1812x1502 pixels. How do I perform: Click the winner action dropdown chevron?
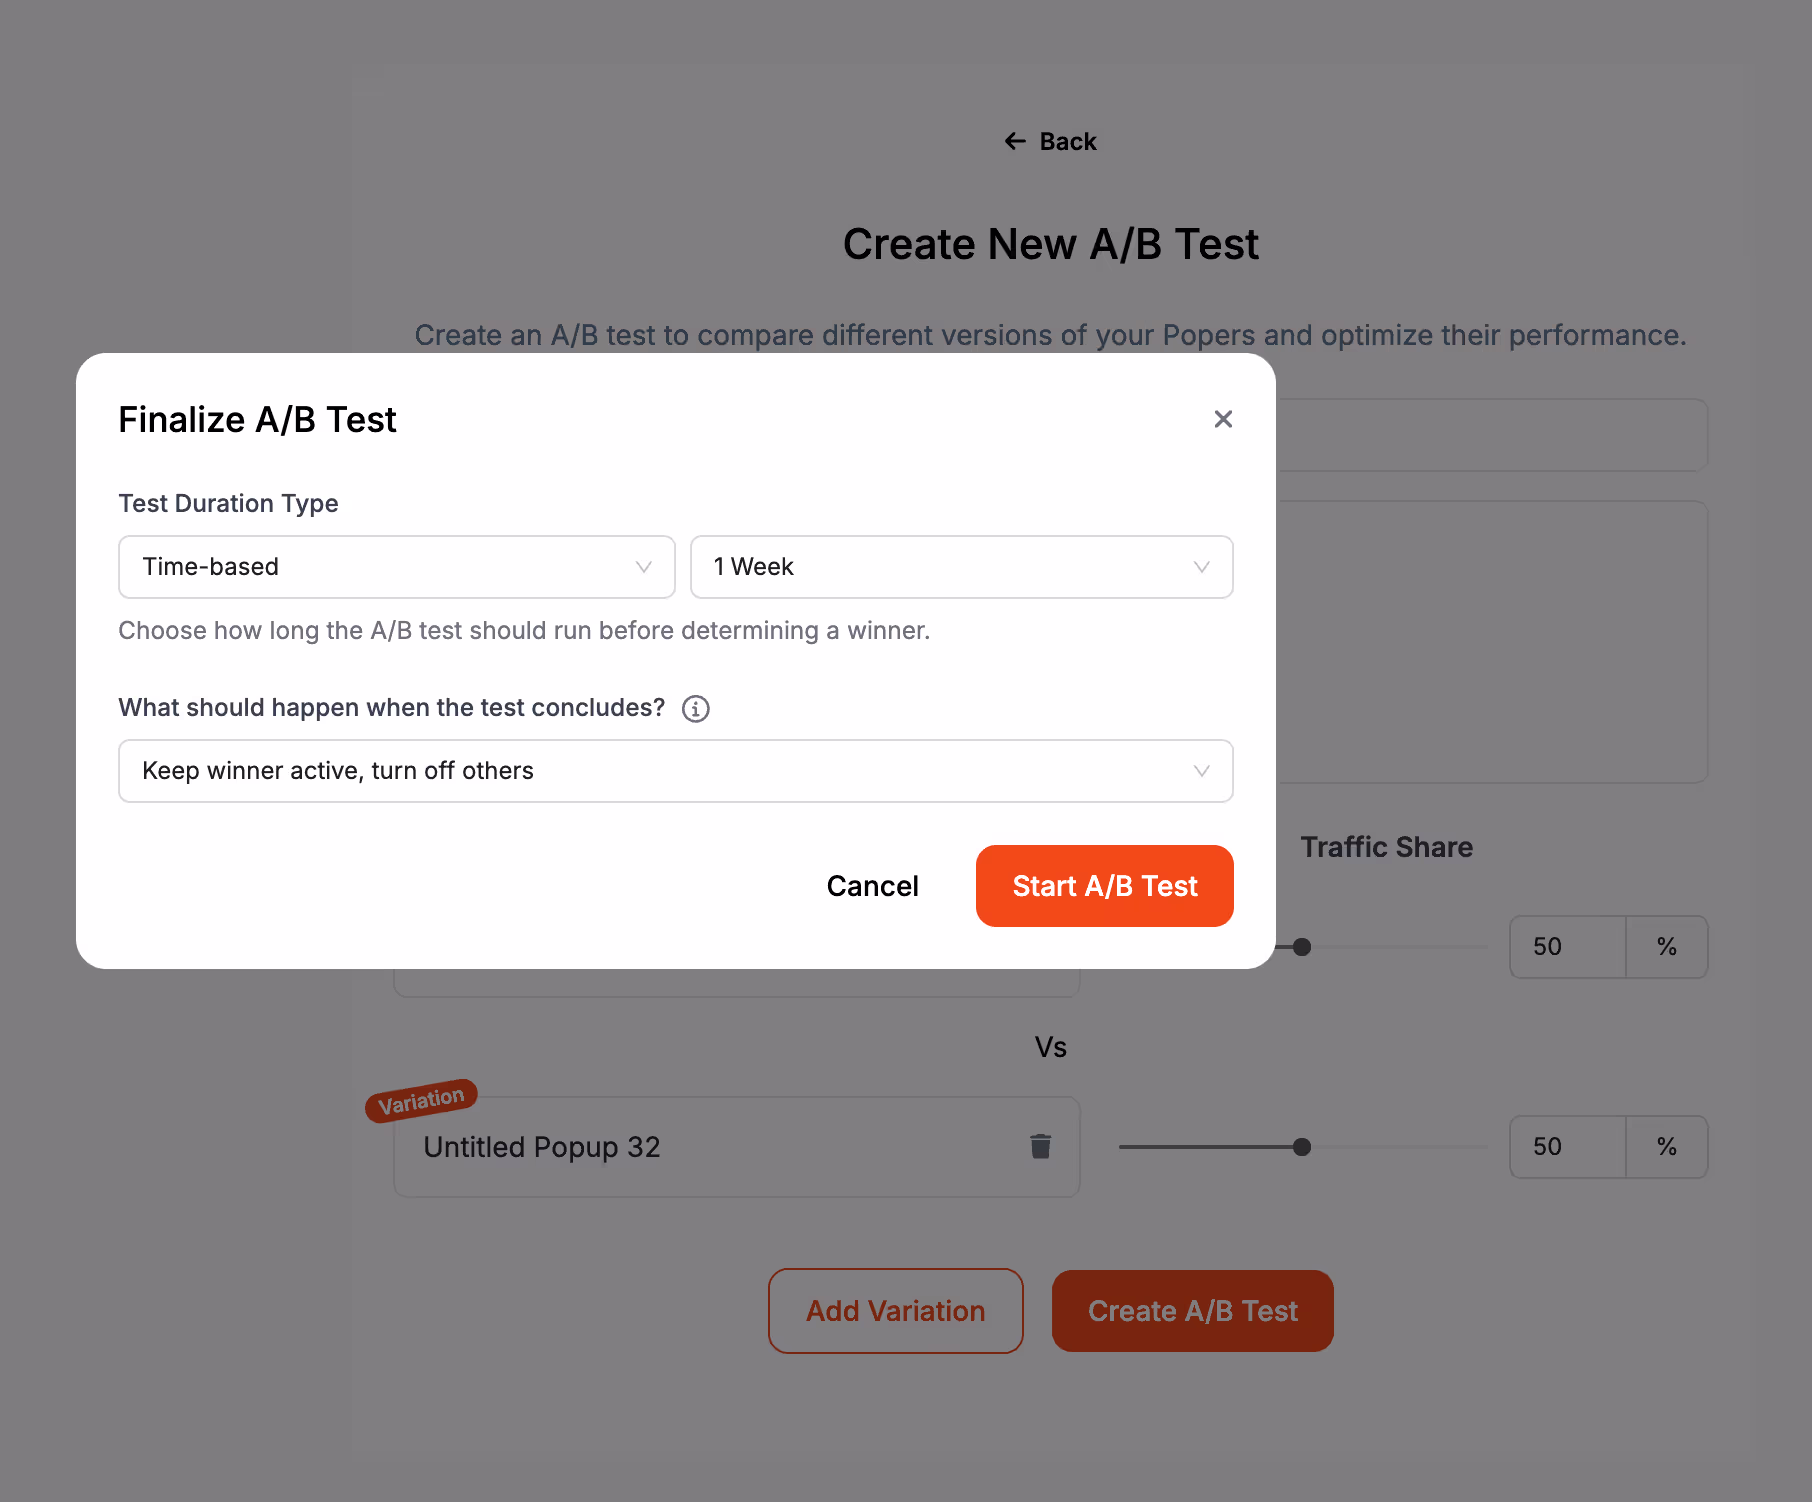coord(1201,771)
